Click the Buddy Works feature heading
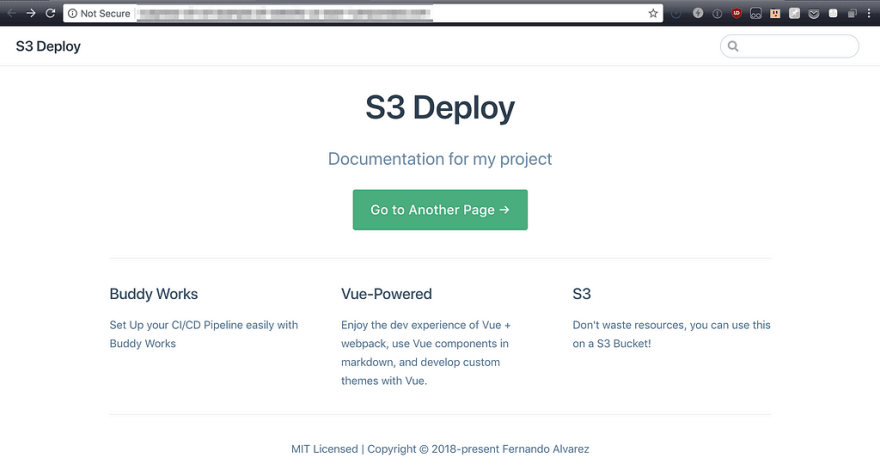This screenshot has width=880, height=470. [x=154, y=294]
